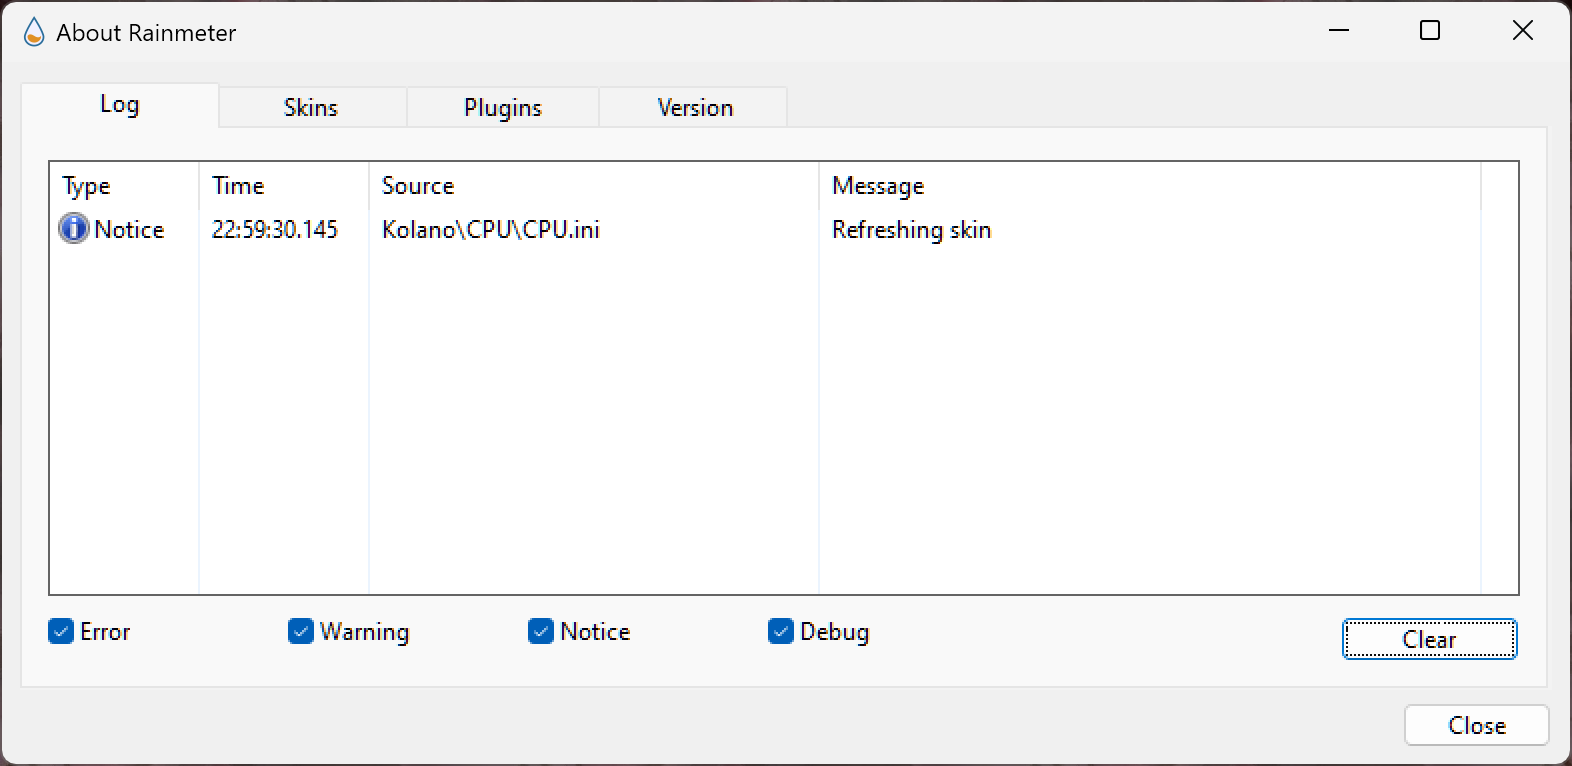Click the source Kolano\CPU\CPU.ini
This screenshot has height=766, width=1572.
click(x=491, y=229)
